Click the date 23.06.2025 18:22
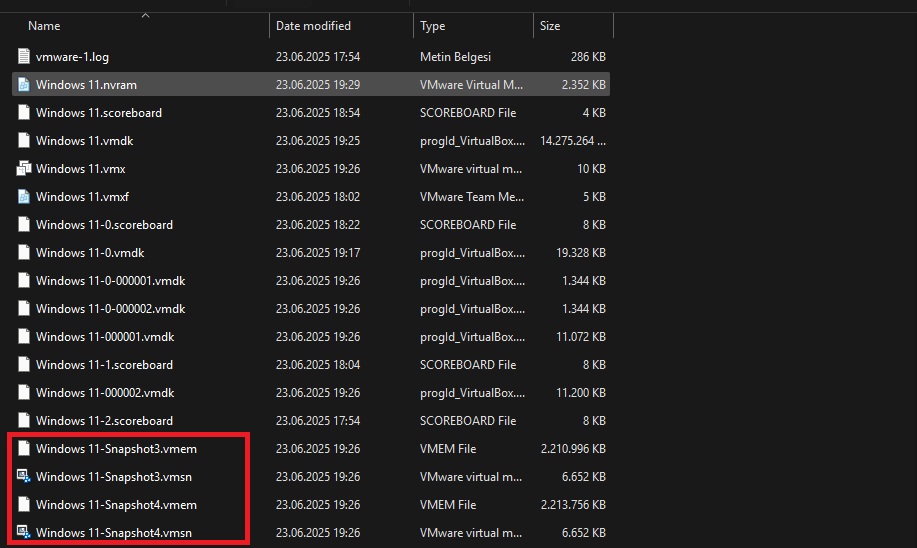Image resolution: width=917 pixels, height=548 pixels. 318,225
